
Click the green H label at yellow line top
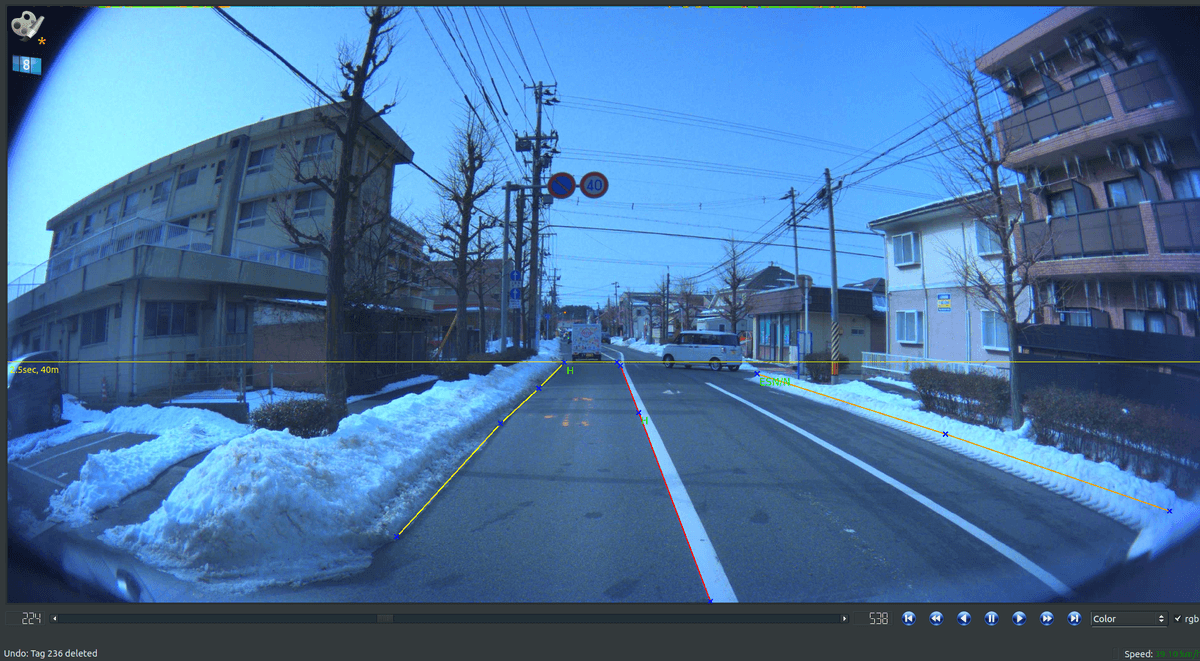570,371
